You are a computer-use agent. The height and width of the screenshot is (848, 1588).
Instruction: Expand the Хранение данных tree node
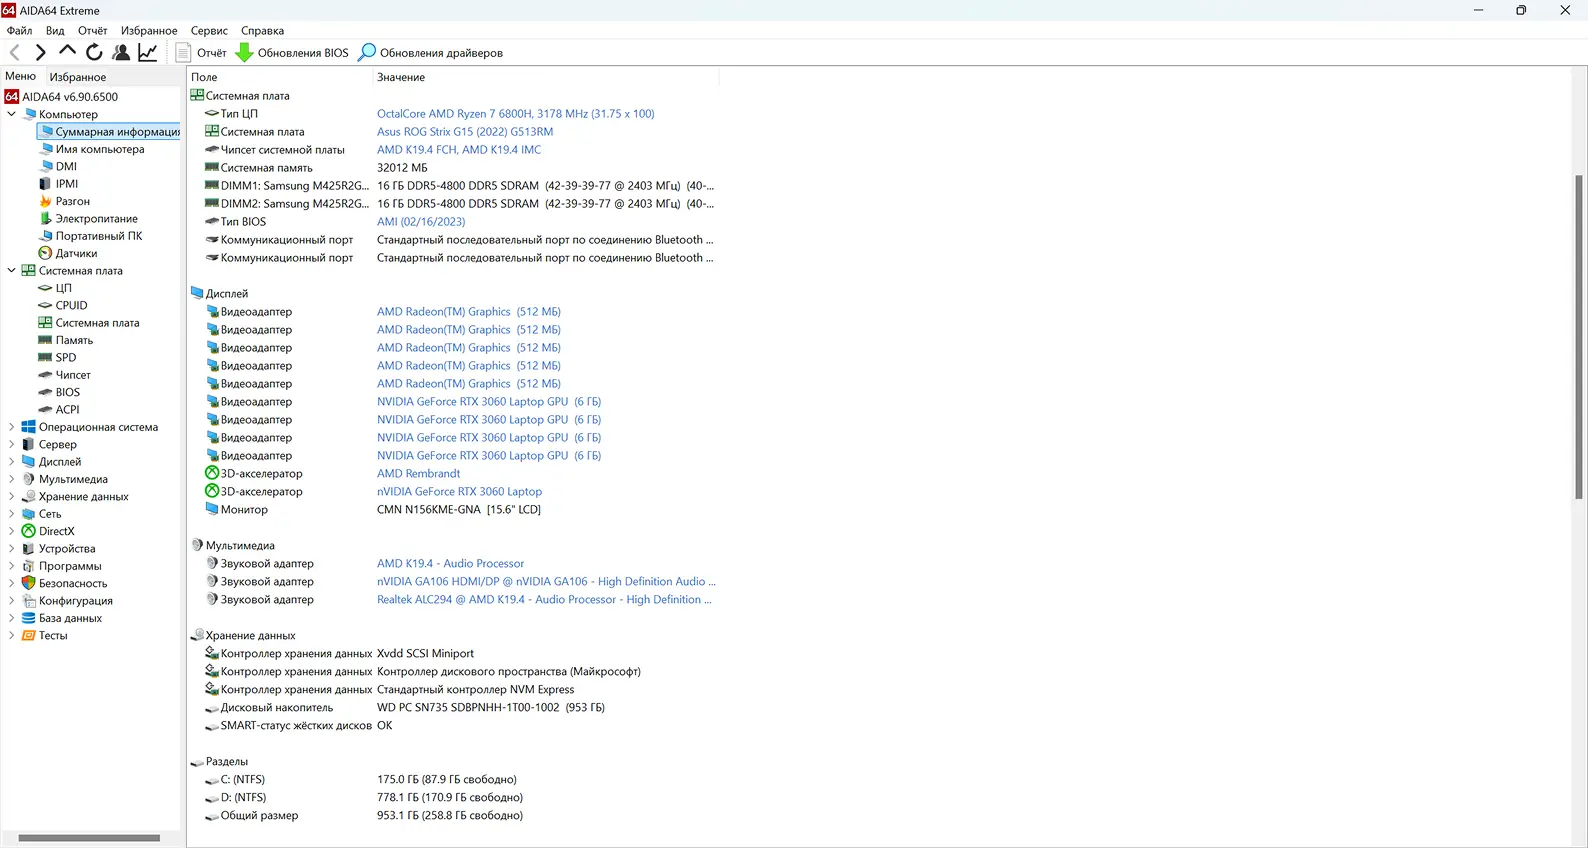[12, 496]
